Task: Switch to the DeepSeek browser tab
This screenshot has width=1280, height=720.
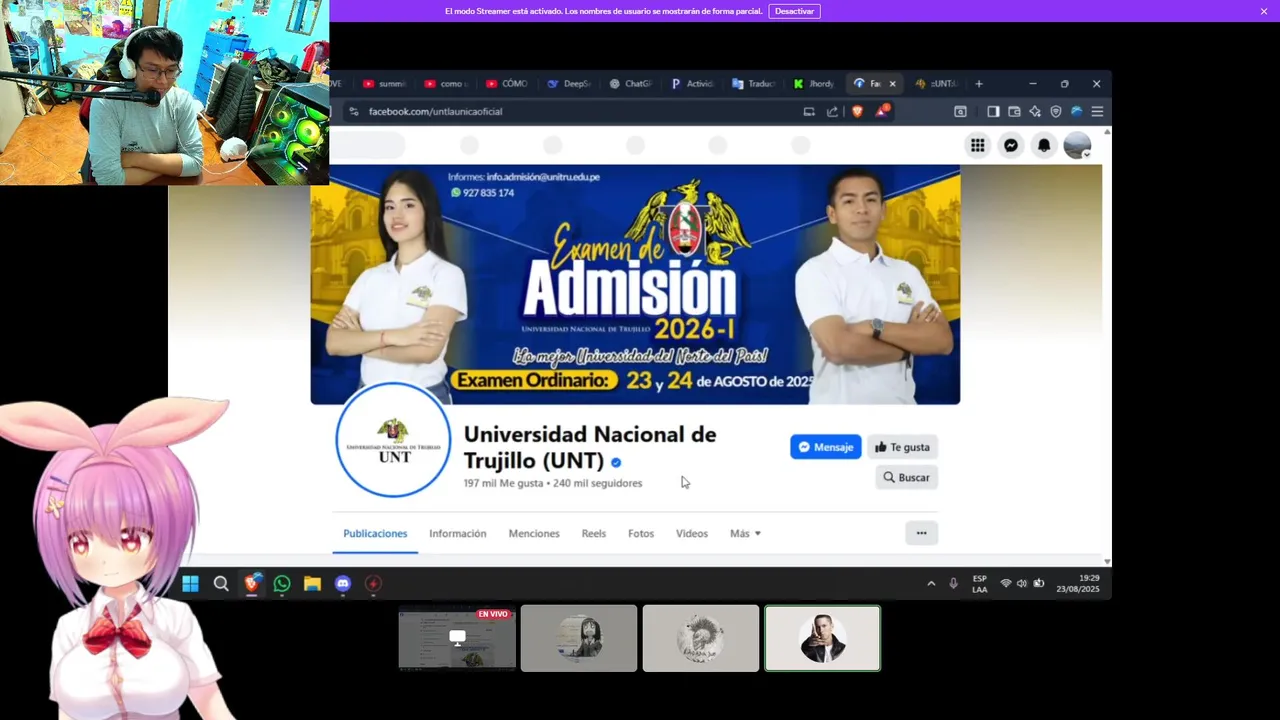Action: 569,84
